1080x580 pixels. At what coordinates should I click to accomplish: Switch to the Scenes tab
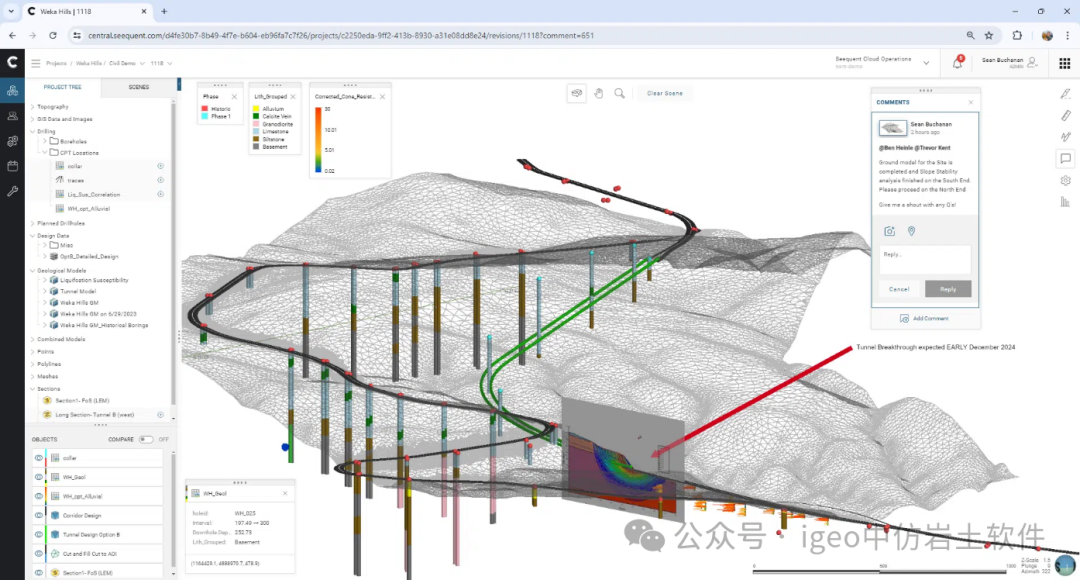(x=139, y=87)
